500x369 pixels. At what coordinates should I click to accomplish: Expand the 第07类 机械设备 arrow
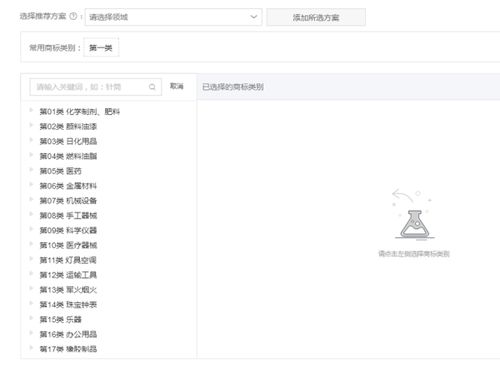click(x=32, y=199)
